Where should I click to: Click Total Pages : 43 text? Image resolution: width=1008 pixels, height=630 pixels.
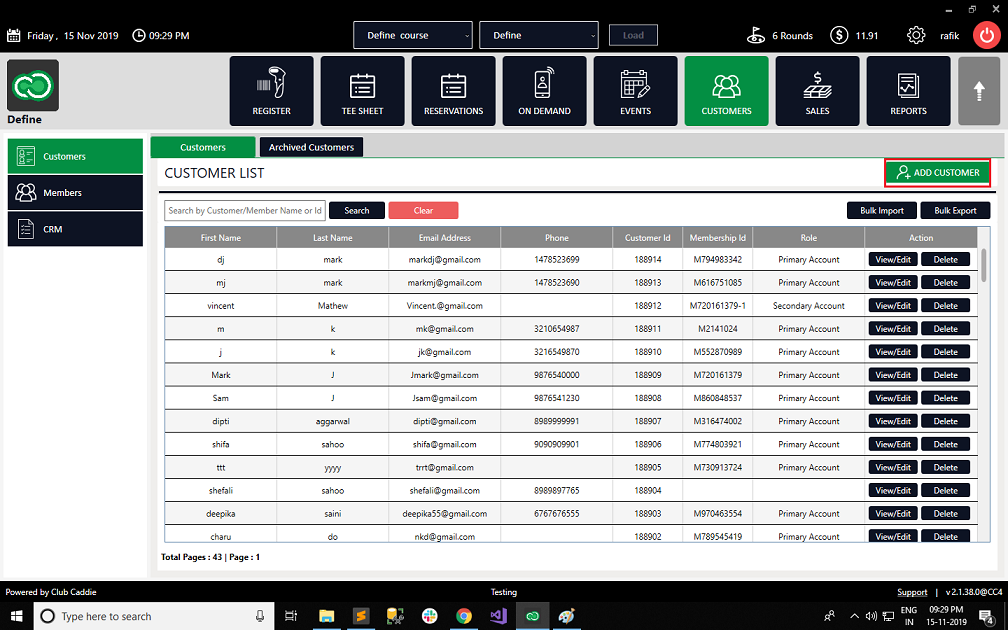[192, 557]
